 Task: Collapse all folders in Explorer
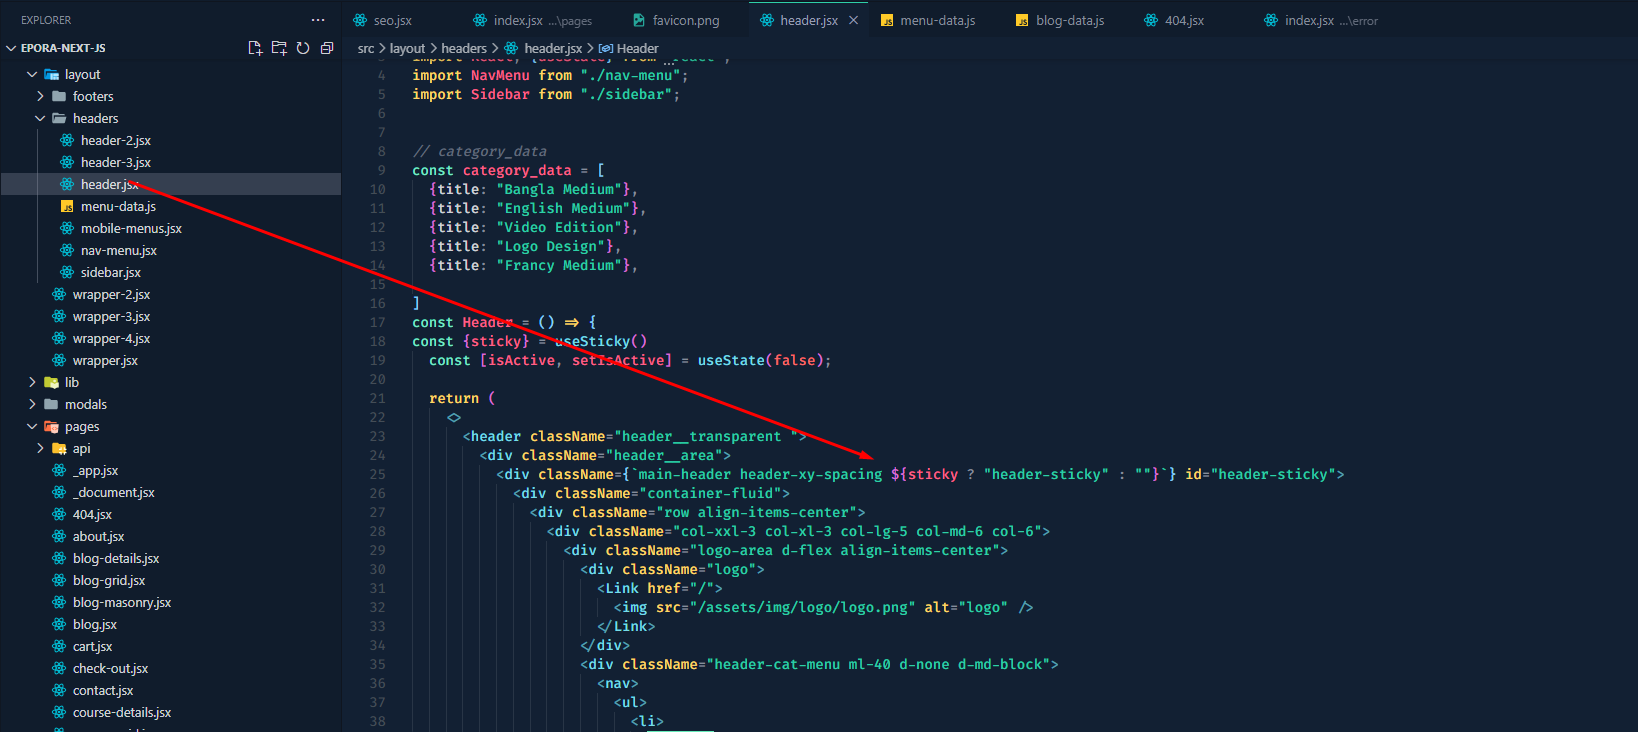coord(327,48)
